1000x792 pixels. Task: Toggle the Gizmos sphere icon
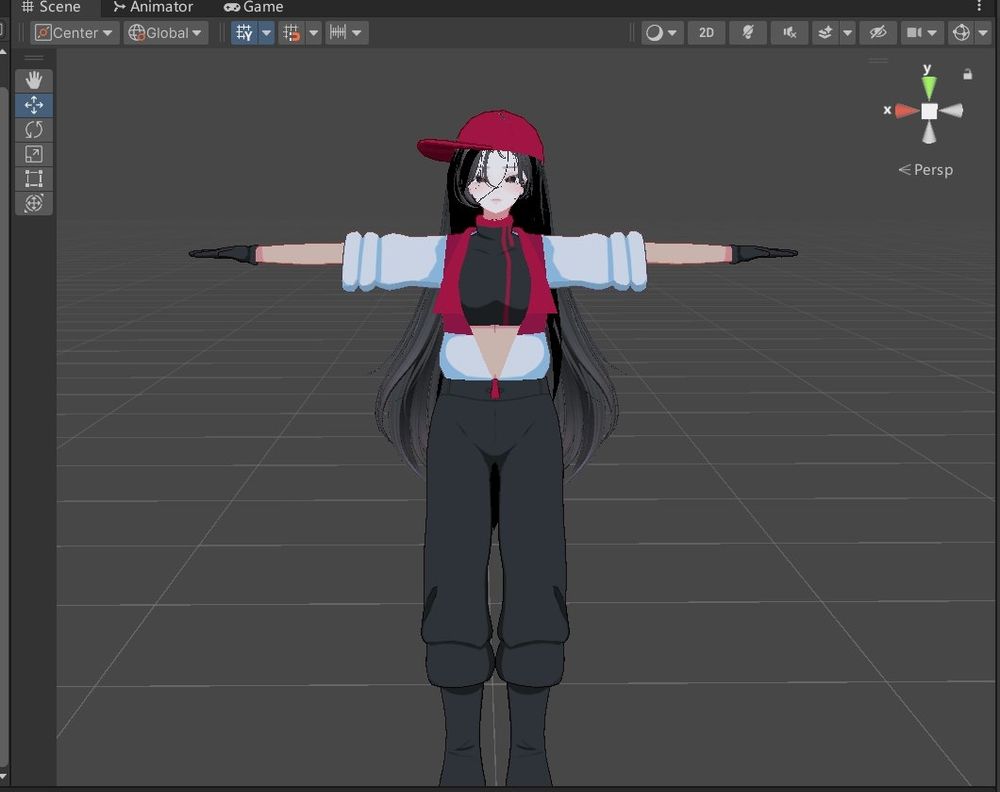pos(961,33)
